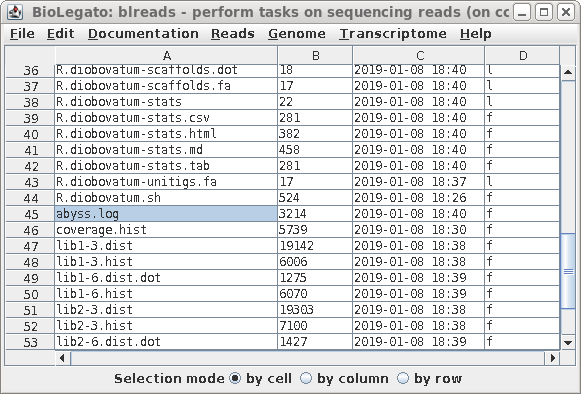This screenshot has height=394, width=581.
Task: Open the Reads menu
Action: pyautogui.click(x=233, y=34)
